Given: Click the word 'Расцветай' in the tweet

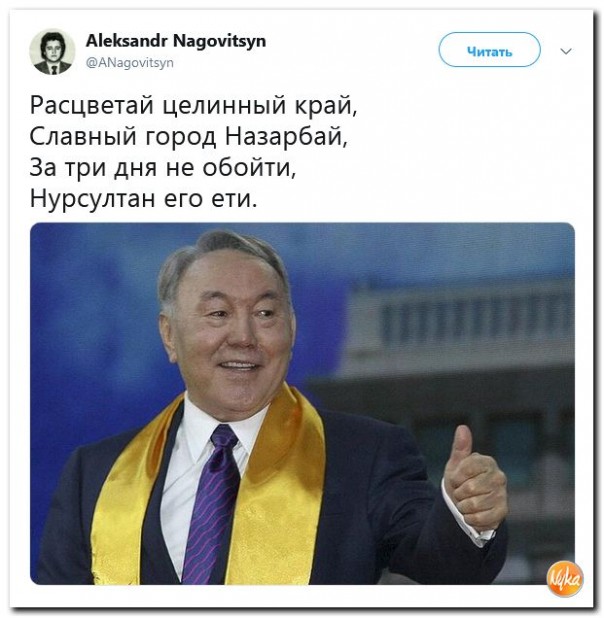Looking at the screenshot, I should pyautogui.click(x=92, y=105).
